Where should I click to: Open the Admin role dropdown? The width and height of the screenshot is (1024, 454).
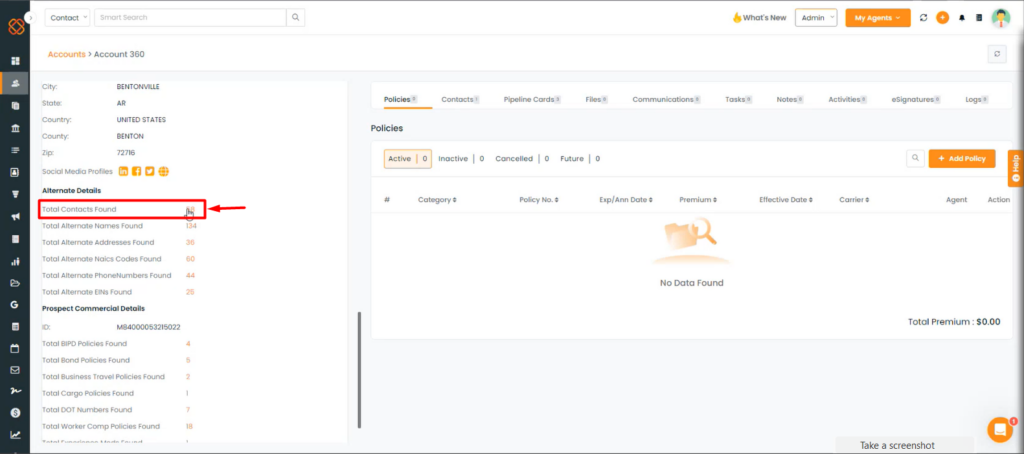pos(816,18)
